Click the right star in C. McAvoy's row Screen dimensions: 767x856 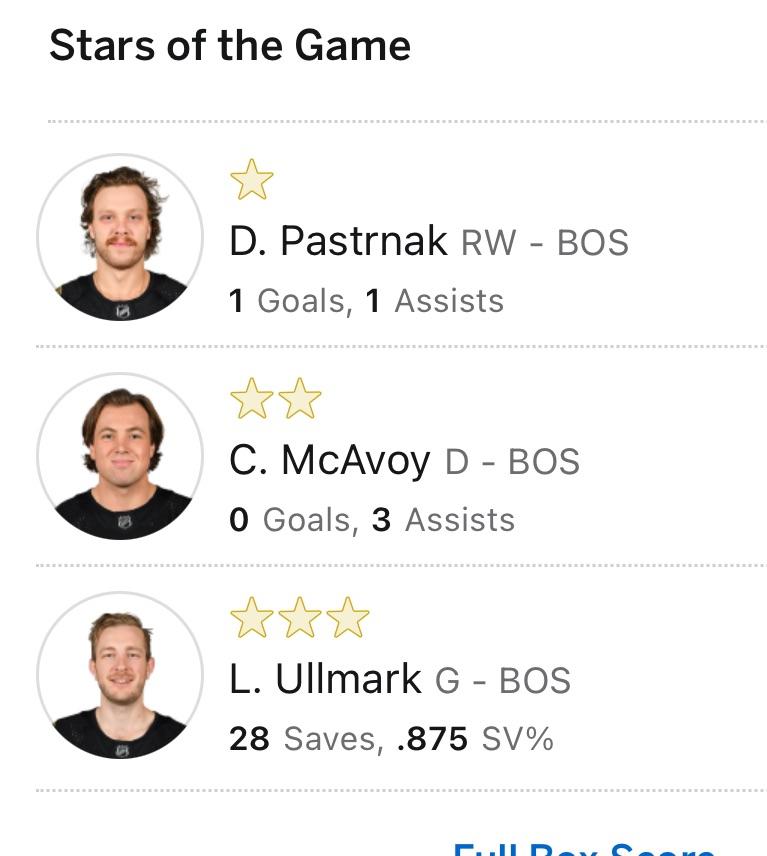(299, 400)
